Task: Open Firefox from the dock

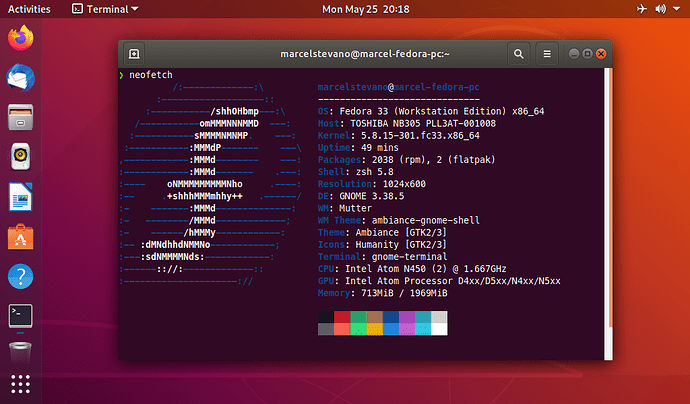Action: [21, 38]
